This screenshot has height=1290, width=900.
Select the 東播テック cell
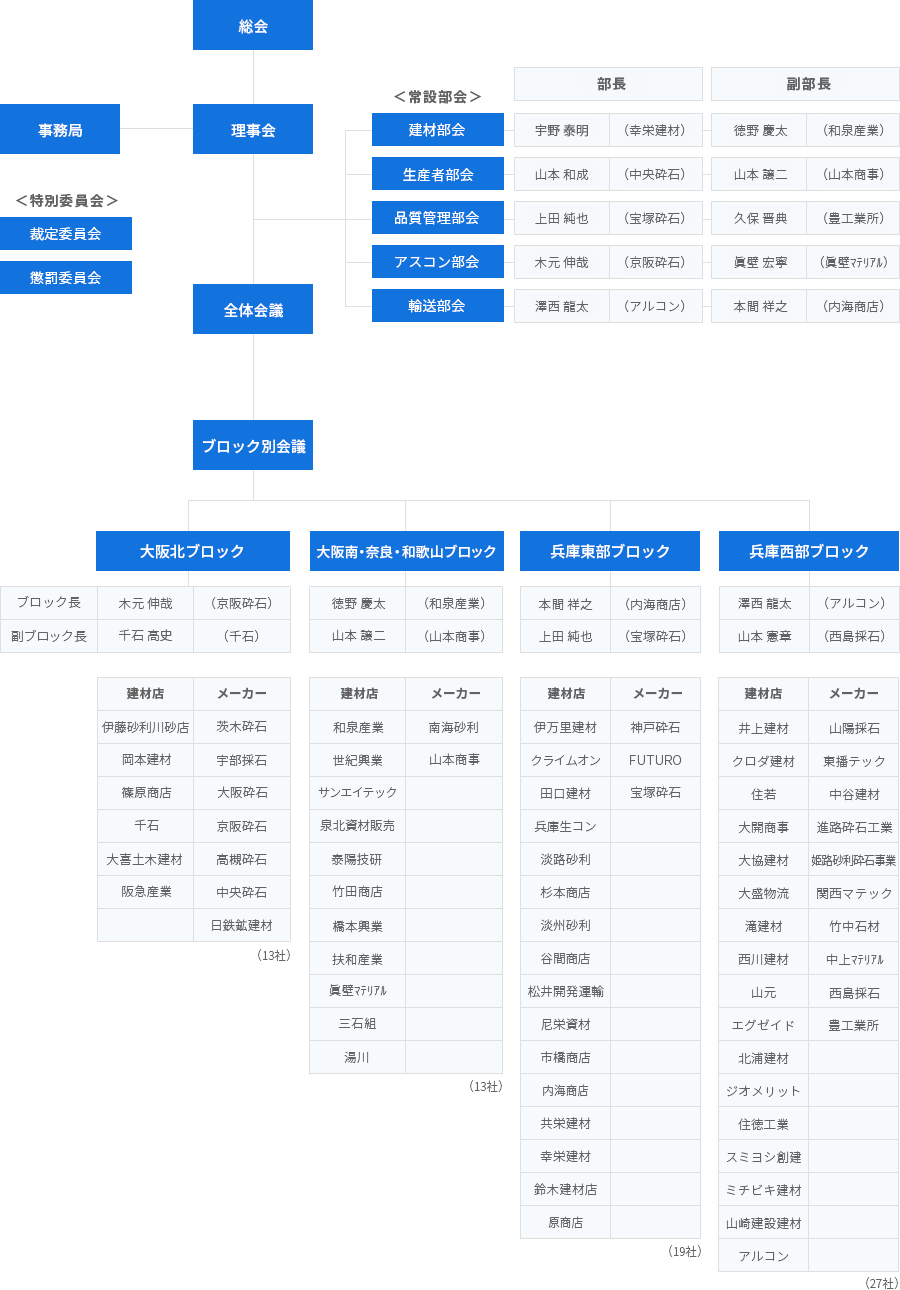coord(854,761)
